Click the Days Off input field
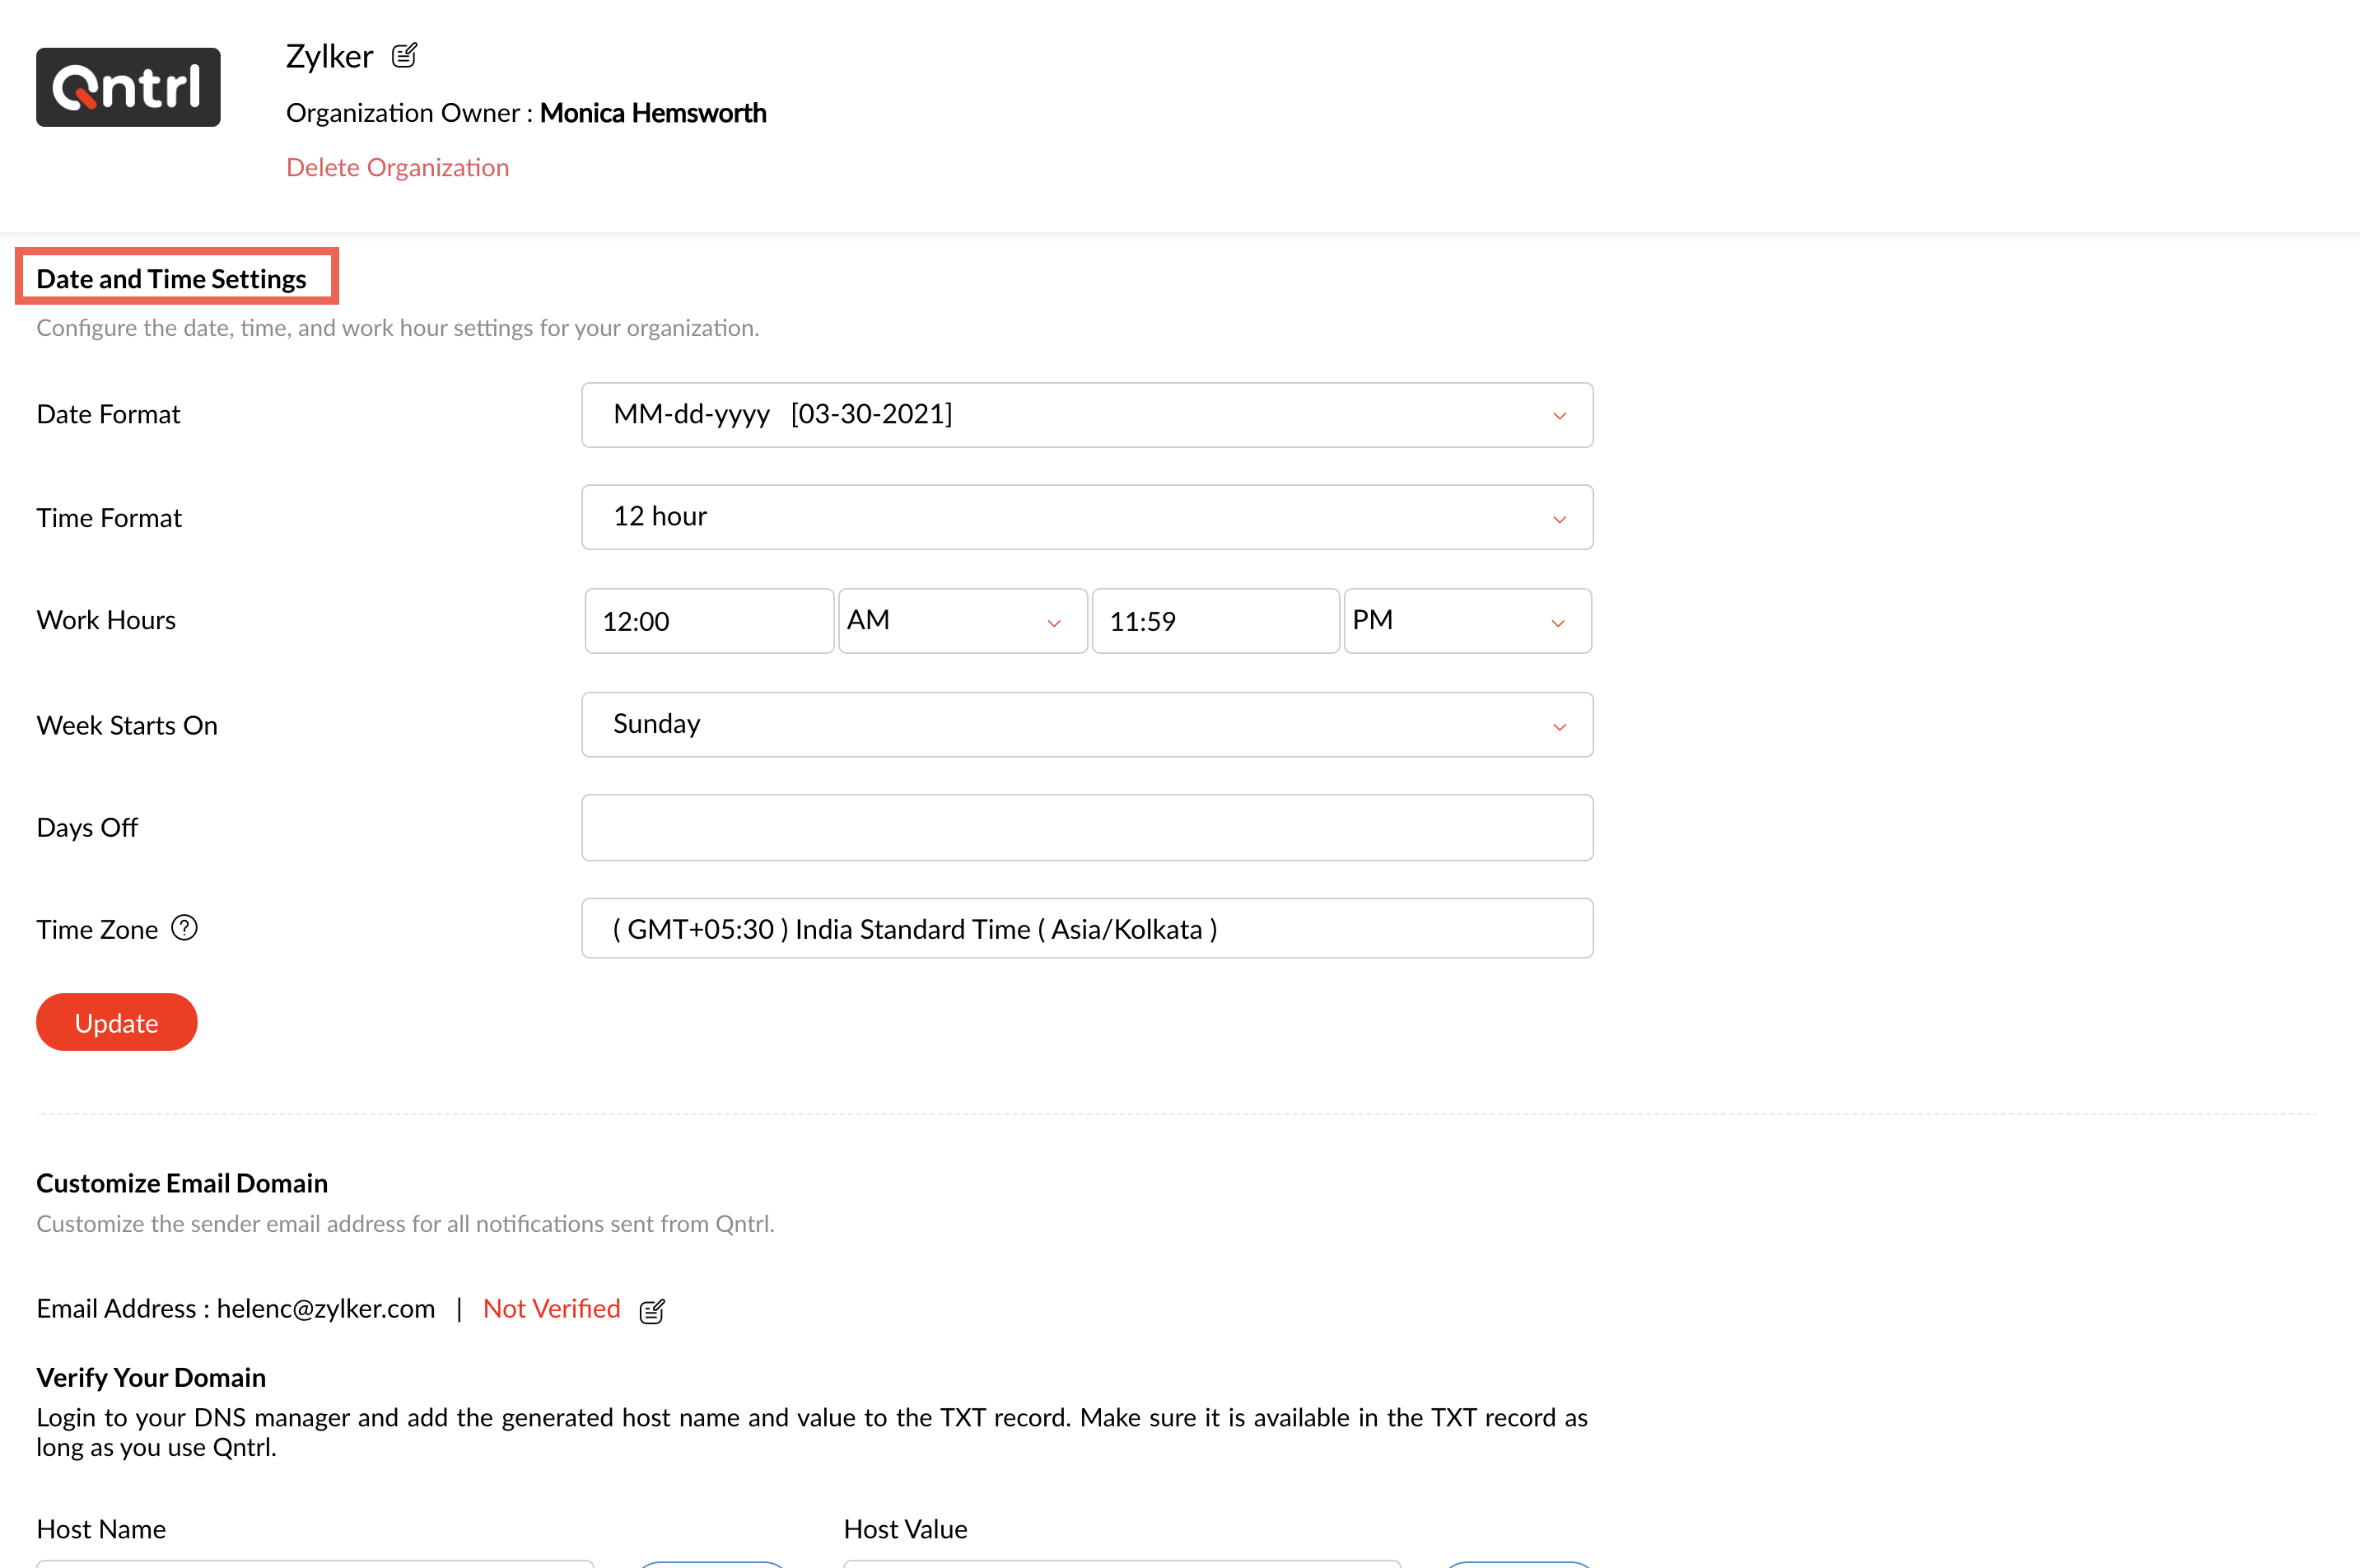The width and height of the screenshot is (2360, 1568). point(1086,828)
